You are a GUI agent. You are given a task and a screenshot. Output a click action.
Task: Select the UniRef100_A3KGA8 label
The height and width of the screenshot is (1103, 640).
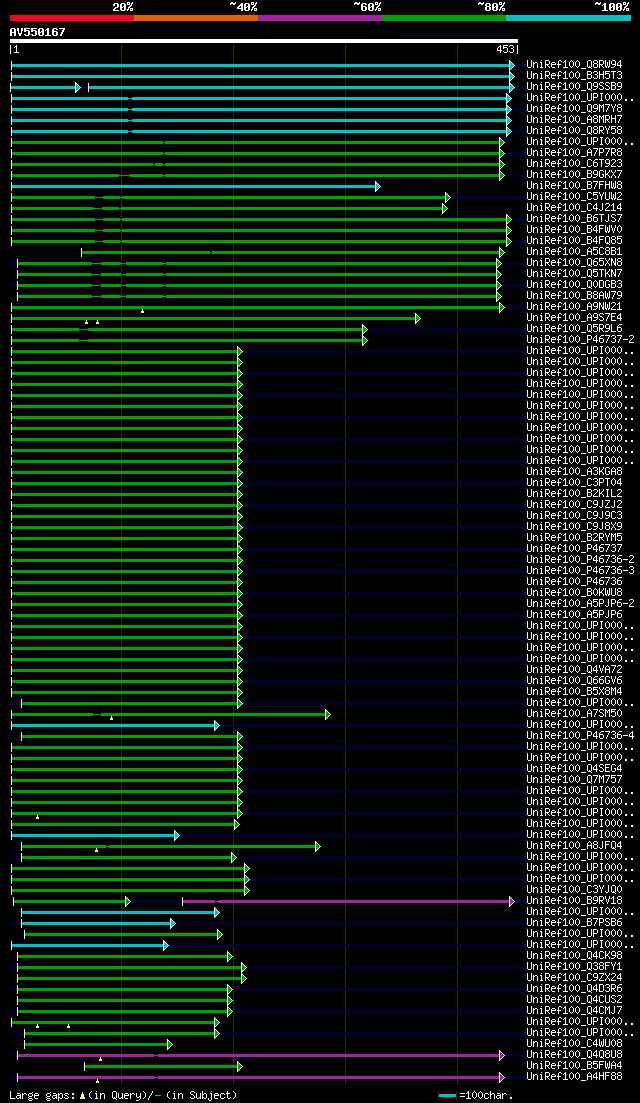pos(574,473)
